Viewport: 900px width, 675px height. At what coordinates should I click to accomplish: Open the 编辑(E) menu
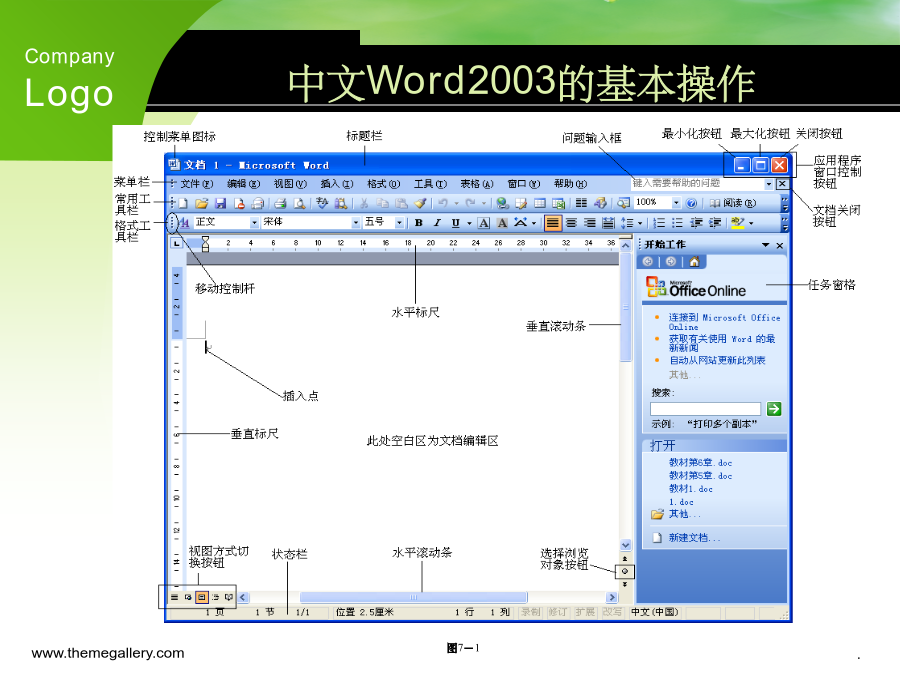pos(243,184)
